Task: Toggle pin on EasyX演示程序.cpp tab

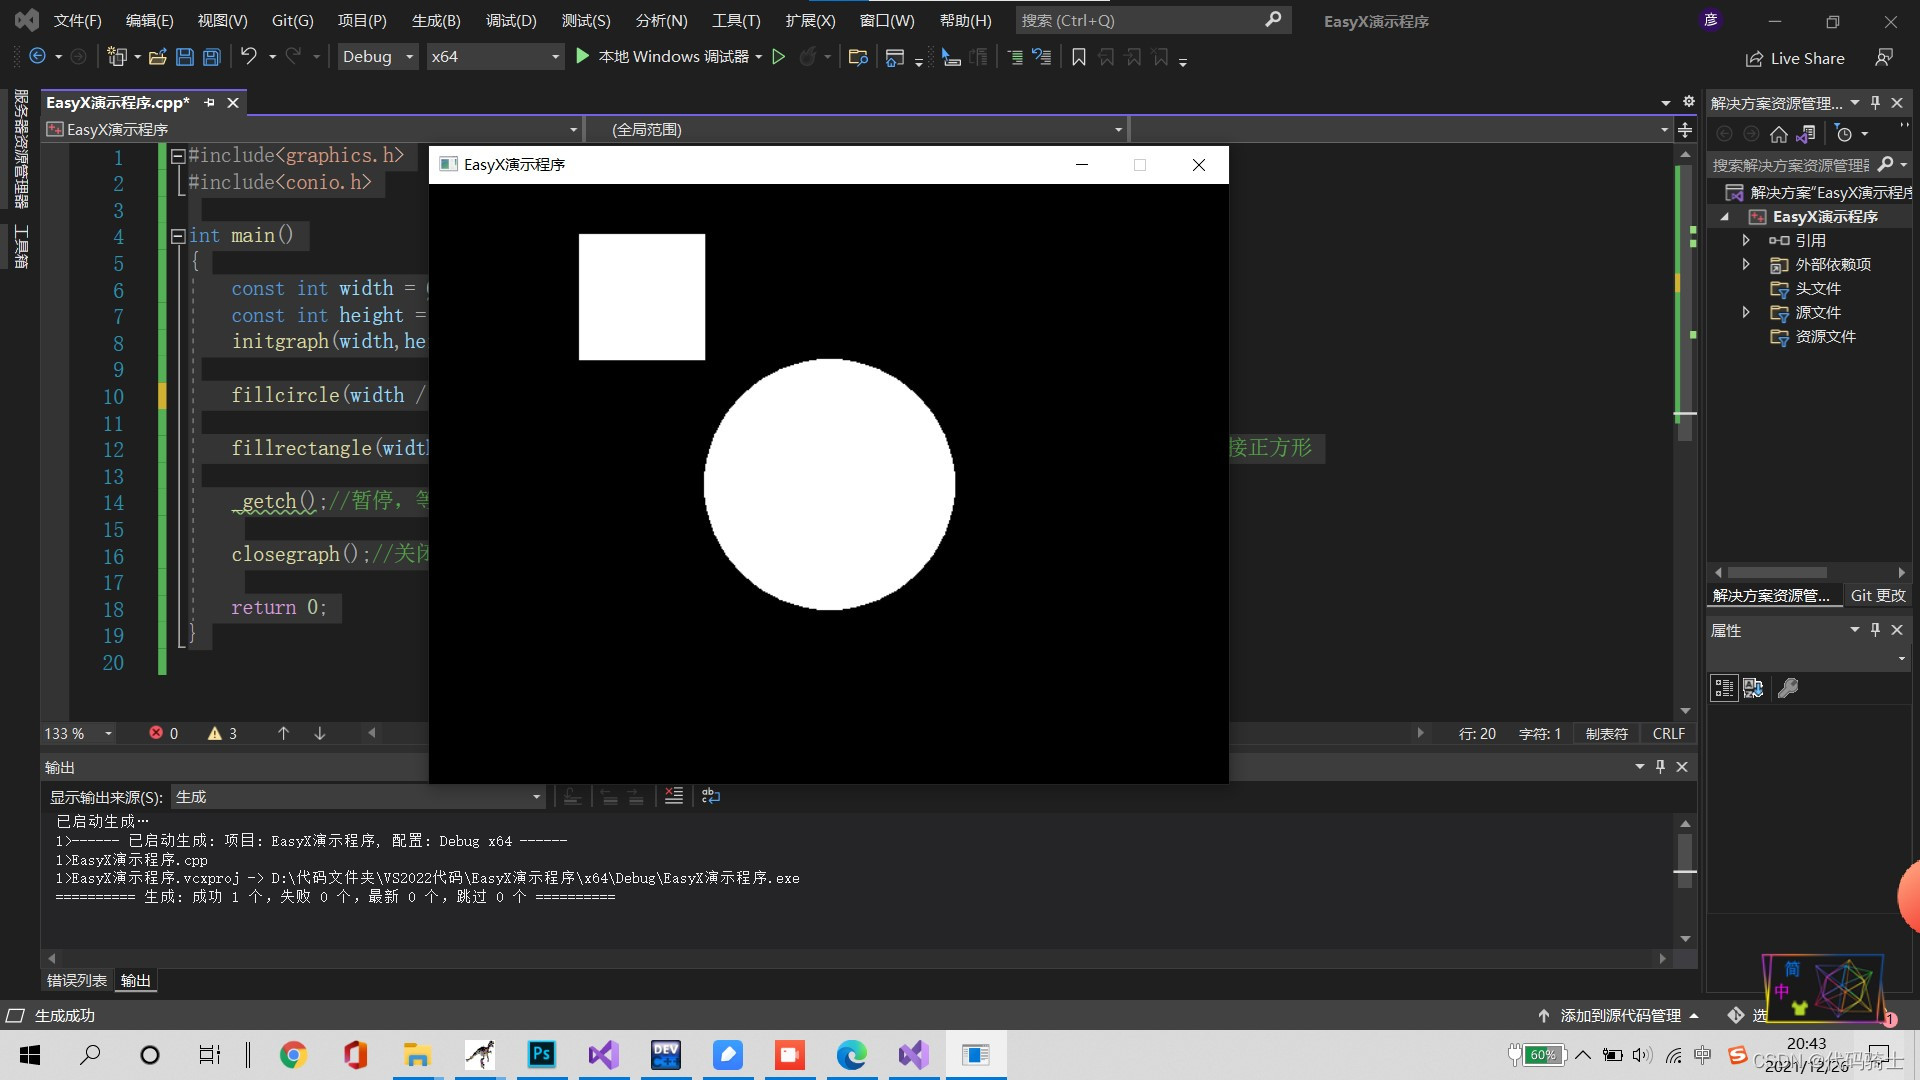Action: (209, 103)
